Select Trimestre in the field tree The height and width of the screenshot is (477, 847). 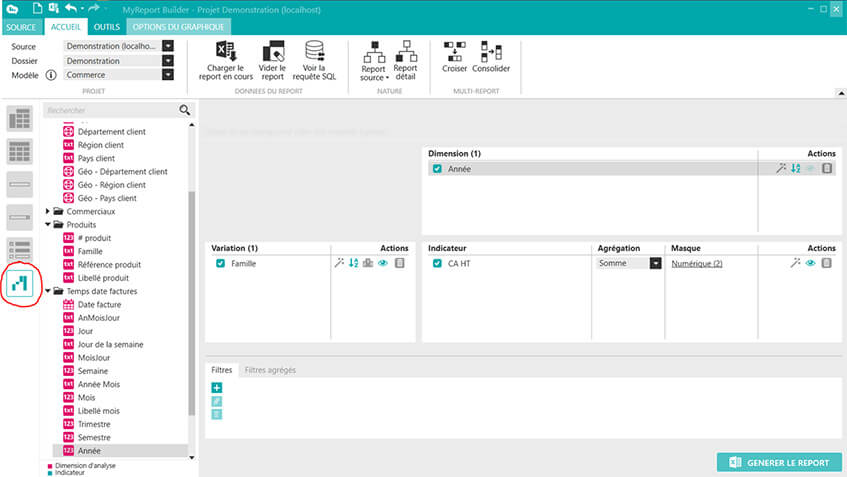coord(94,424)
